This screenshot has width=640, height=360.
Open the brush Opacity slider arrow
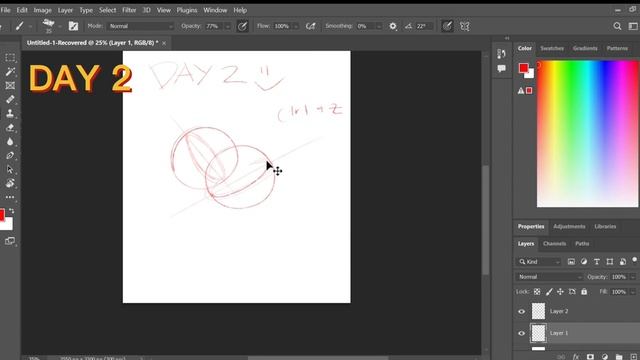click(x=228, y=26)
